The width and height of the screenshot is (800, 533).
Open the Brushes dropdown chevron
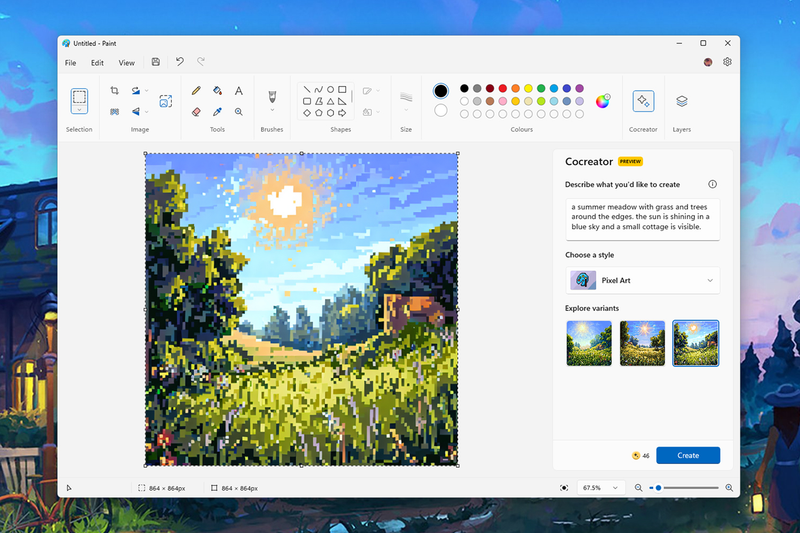click(x=272, y=110)
